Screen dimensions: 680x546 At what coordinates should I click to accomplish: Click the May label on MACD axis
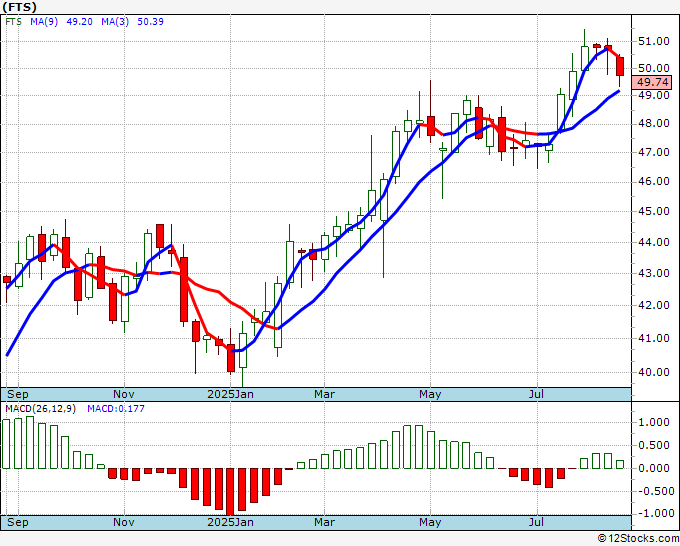point(430,522)
